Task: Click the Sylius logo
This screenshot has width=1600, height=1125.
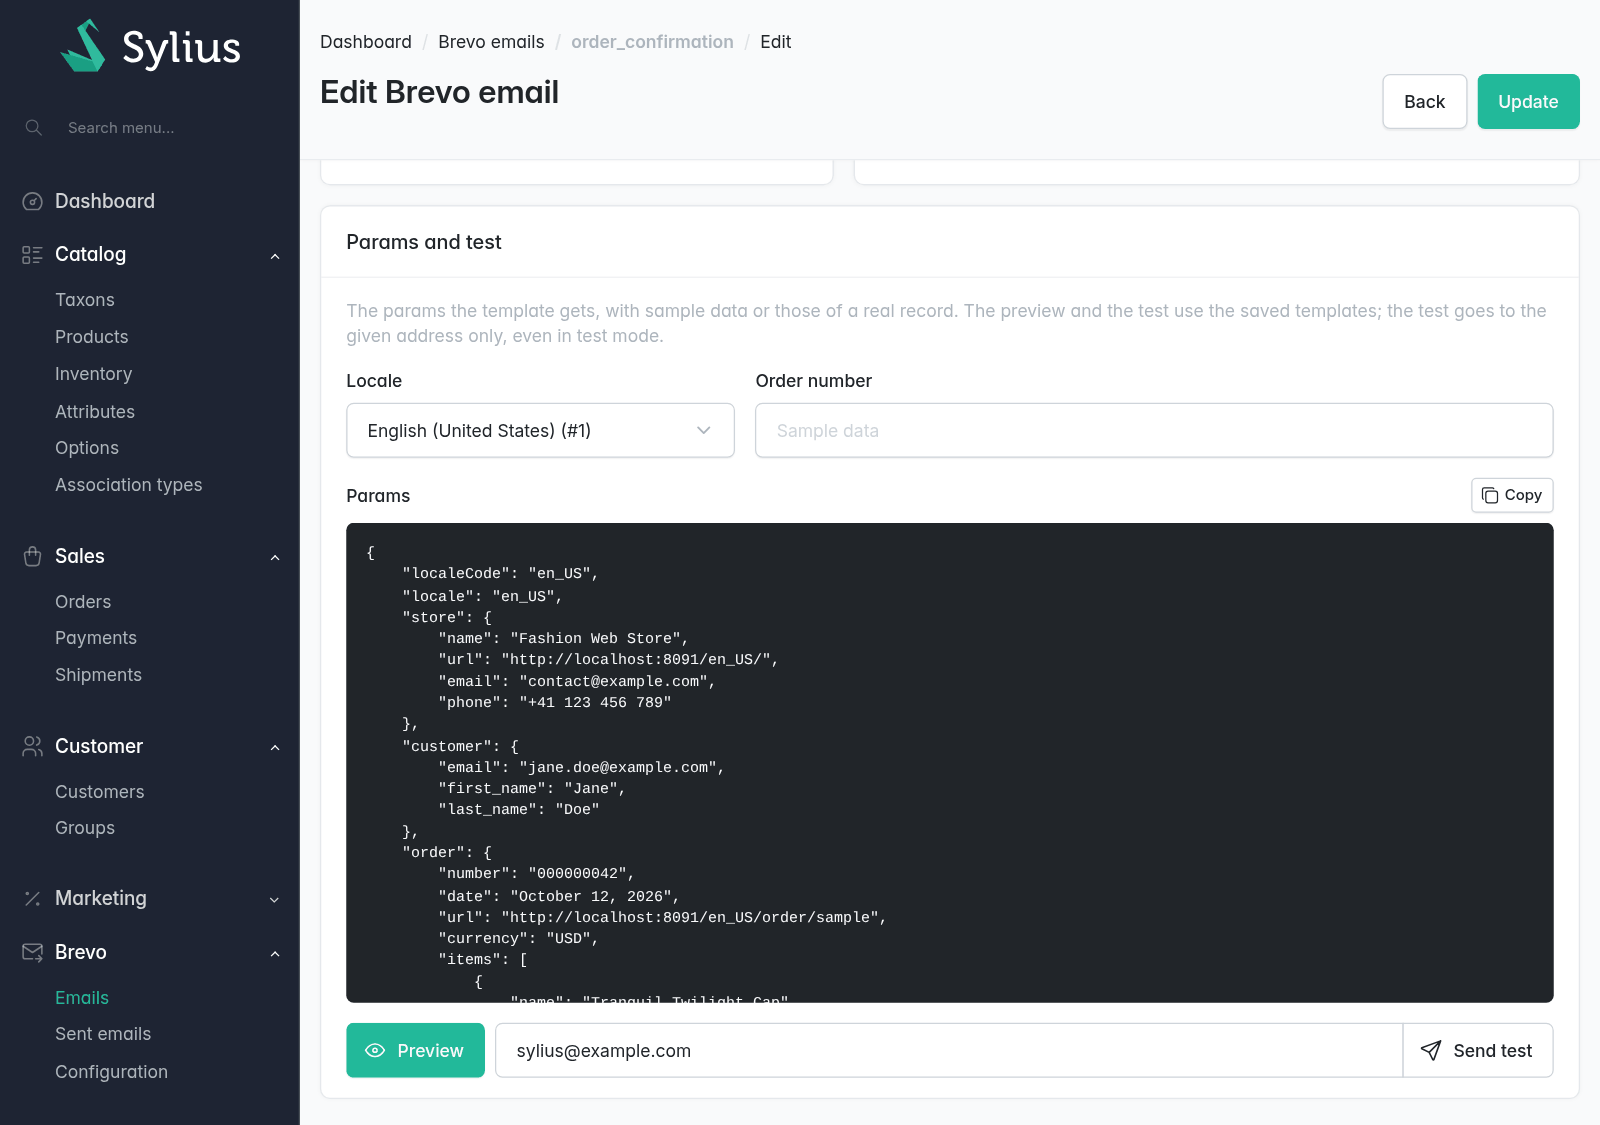Action: pos(150,46)
